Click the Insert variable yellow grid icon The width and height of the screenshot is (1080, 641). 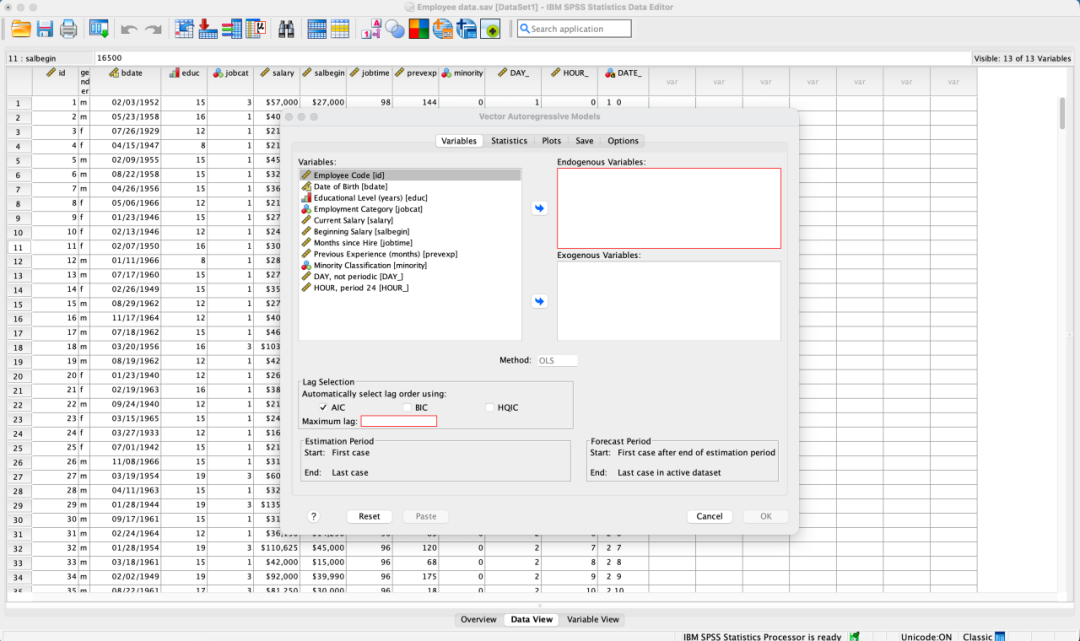click(340, 29)
